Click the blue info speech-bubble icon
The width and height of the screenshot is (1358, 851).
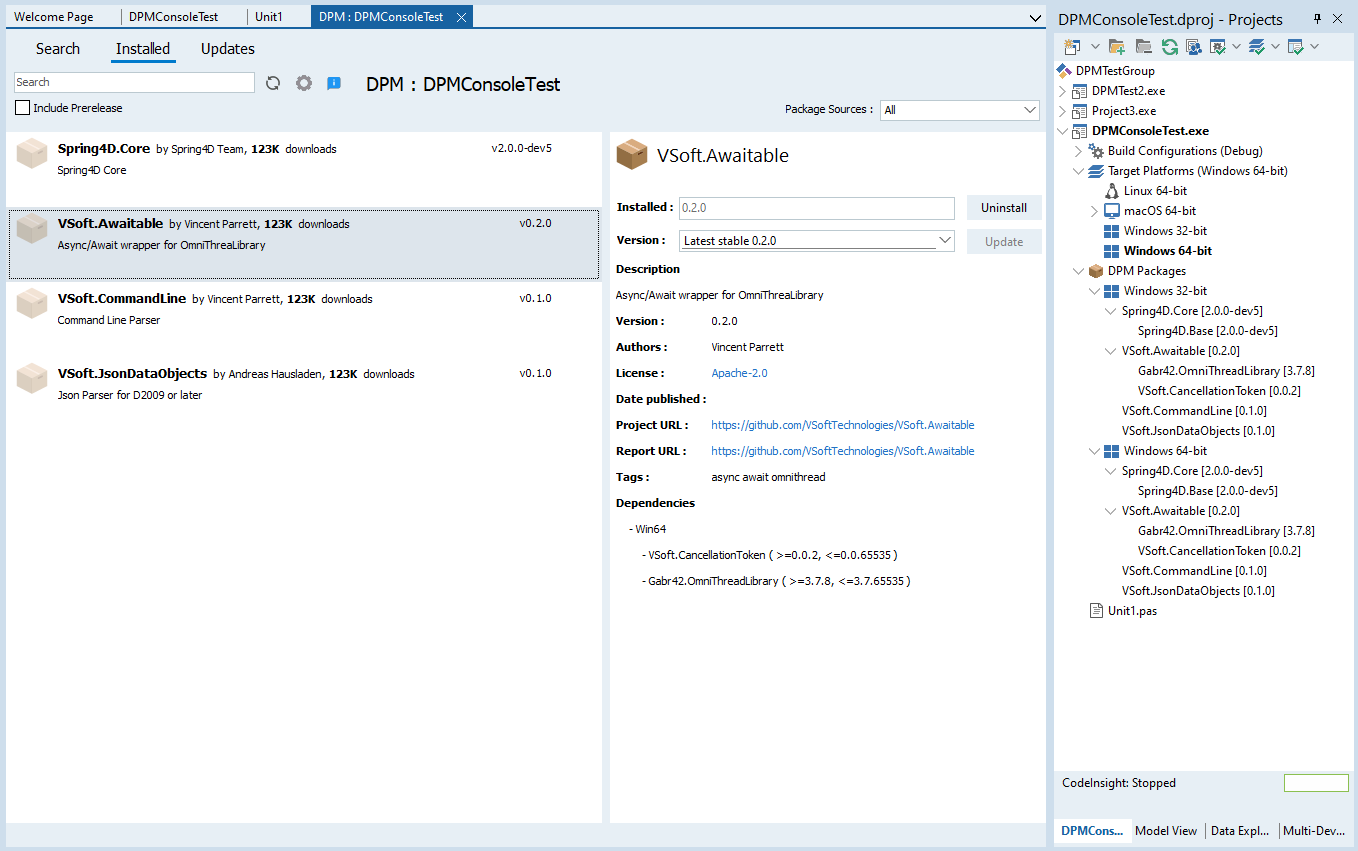pyautogui.click(x=334, y=83)
